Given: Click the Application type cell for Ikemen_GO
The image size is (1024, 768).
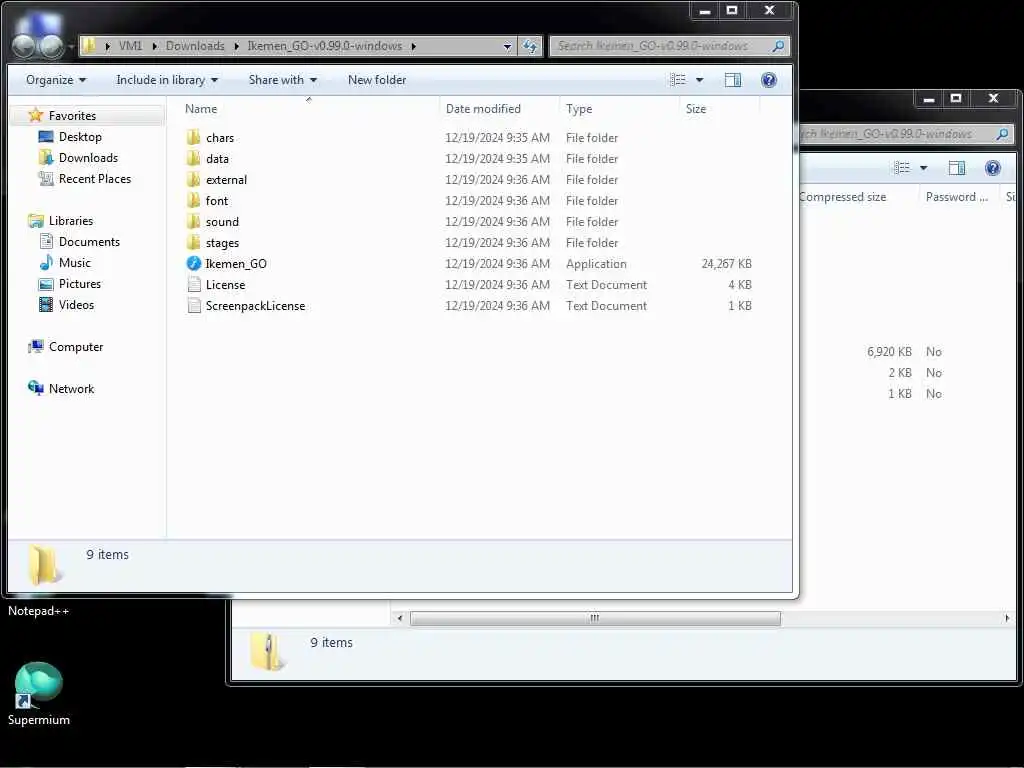Looking at the screenshot, I should (596, 263).
